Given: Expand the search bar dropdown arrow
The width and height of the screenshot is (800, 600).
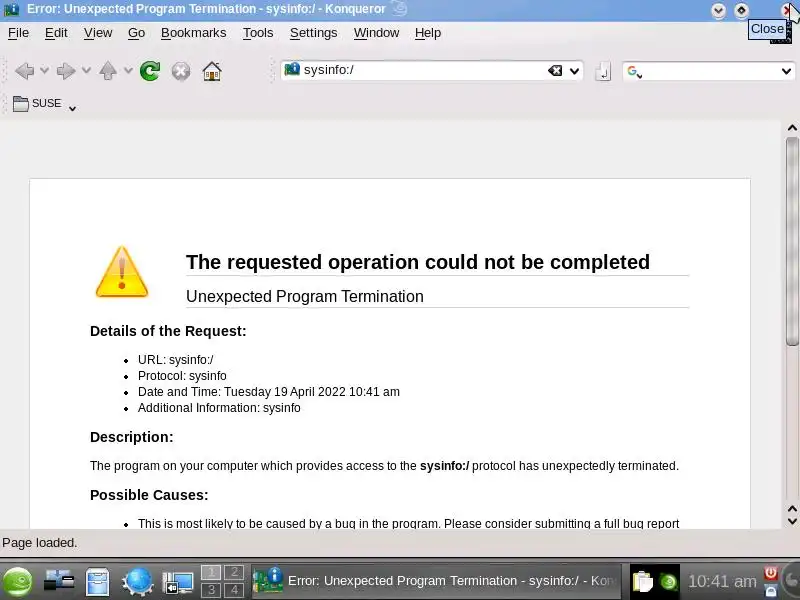Looking at the screenshot, I should click(x=786, y=71).
